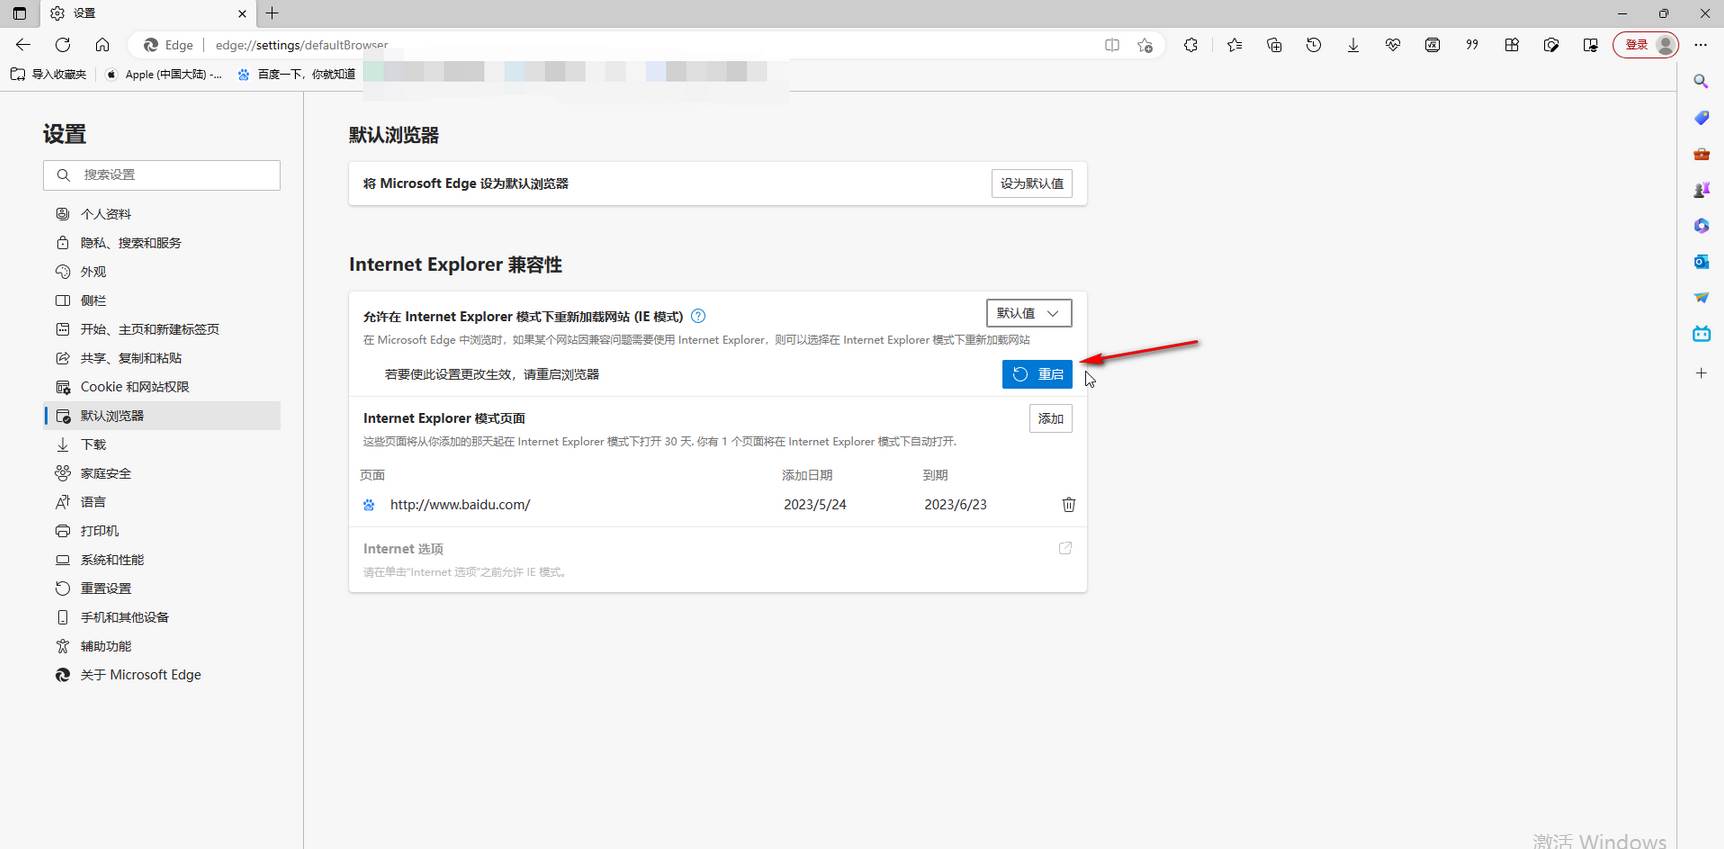
Task: Delete the baidu.com IE mode page entry
Action: coord(1068,505)
